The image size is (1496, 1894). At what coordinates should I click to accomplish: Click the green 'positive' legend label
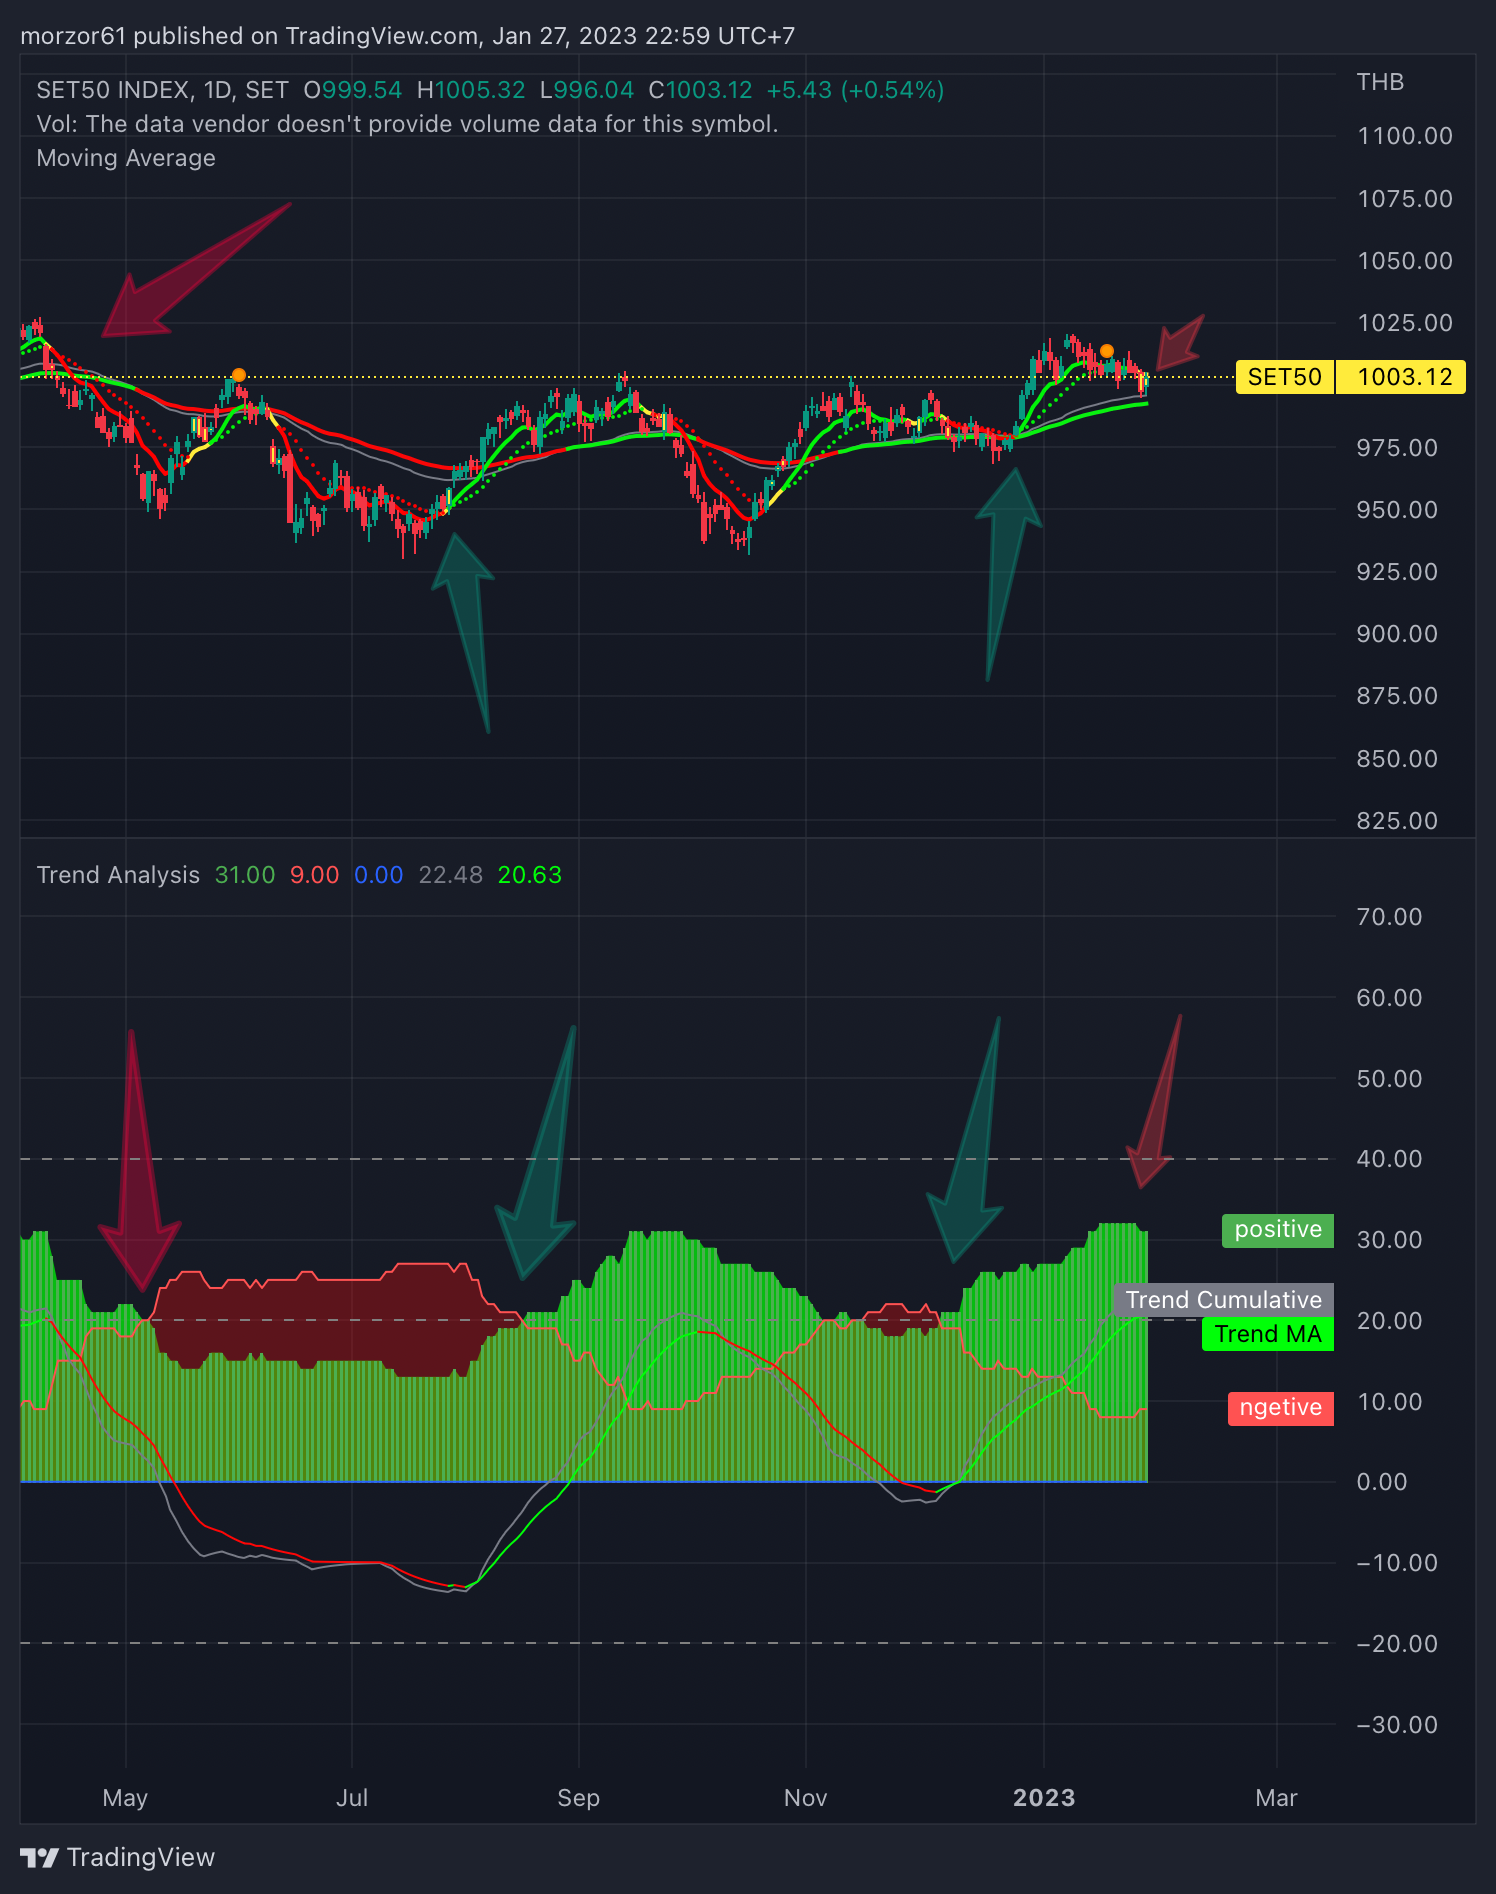[1278, 1230]
